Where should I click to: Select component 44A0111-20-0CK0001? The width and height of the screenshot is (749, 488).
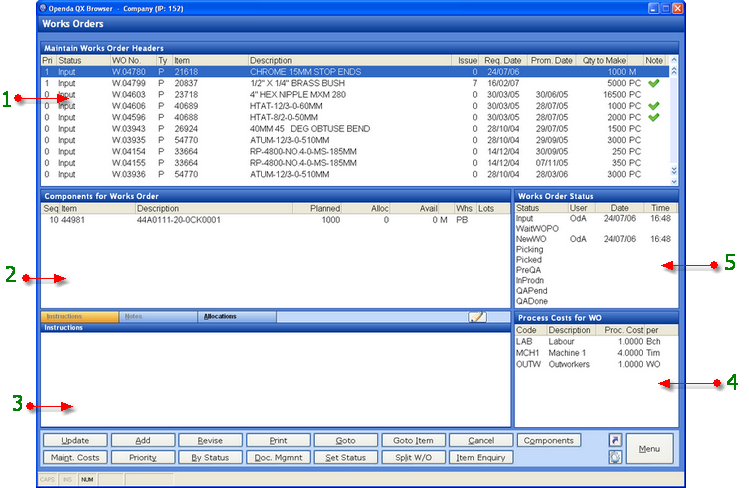pyautogui.click(x=276, y=220)
